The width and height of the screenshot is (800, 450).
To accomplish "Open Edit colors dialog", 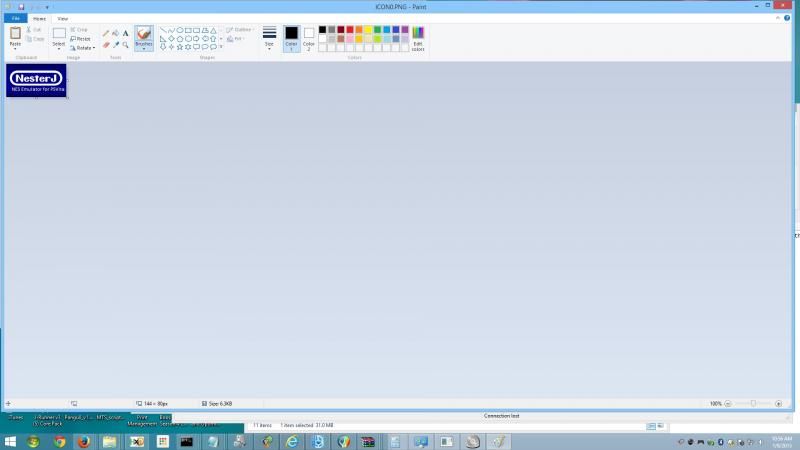I will pos(418,38).
